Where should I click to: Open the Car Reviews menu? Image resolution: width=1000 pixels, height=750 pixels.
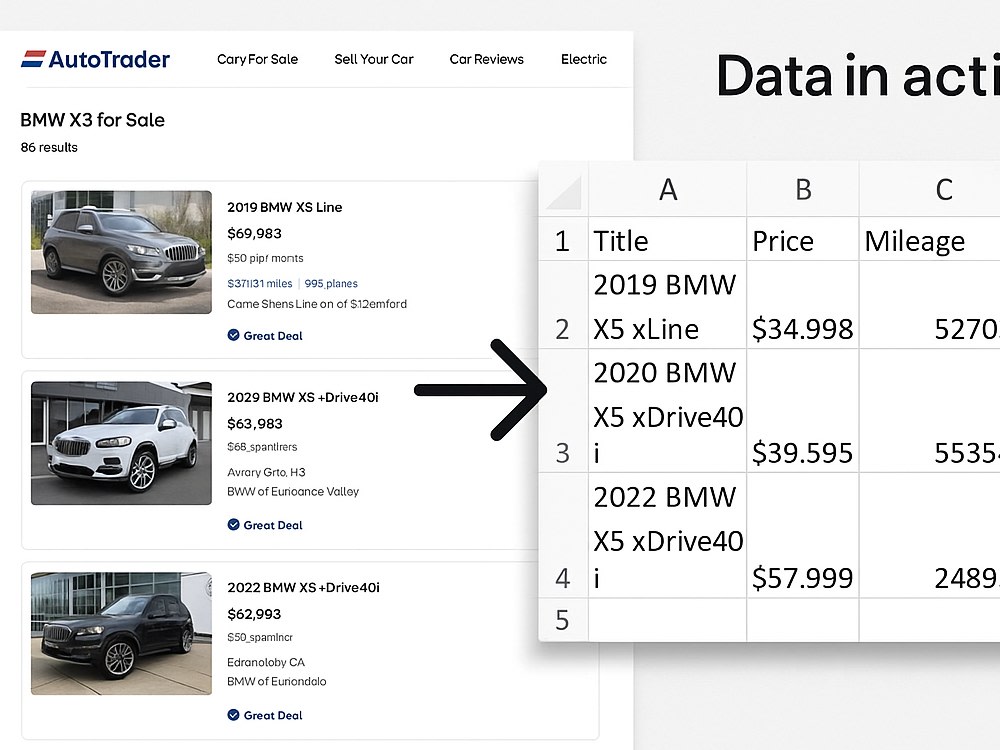click(487, 59)
